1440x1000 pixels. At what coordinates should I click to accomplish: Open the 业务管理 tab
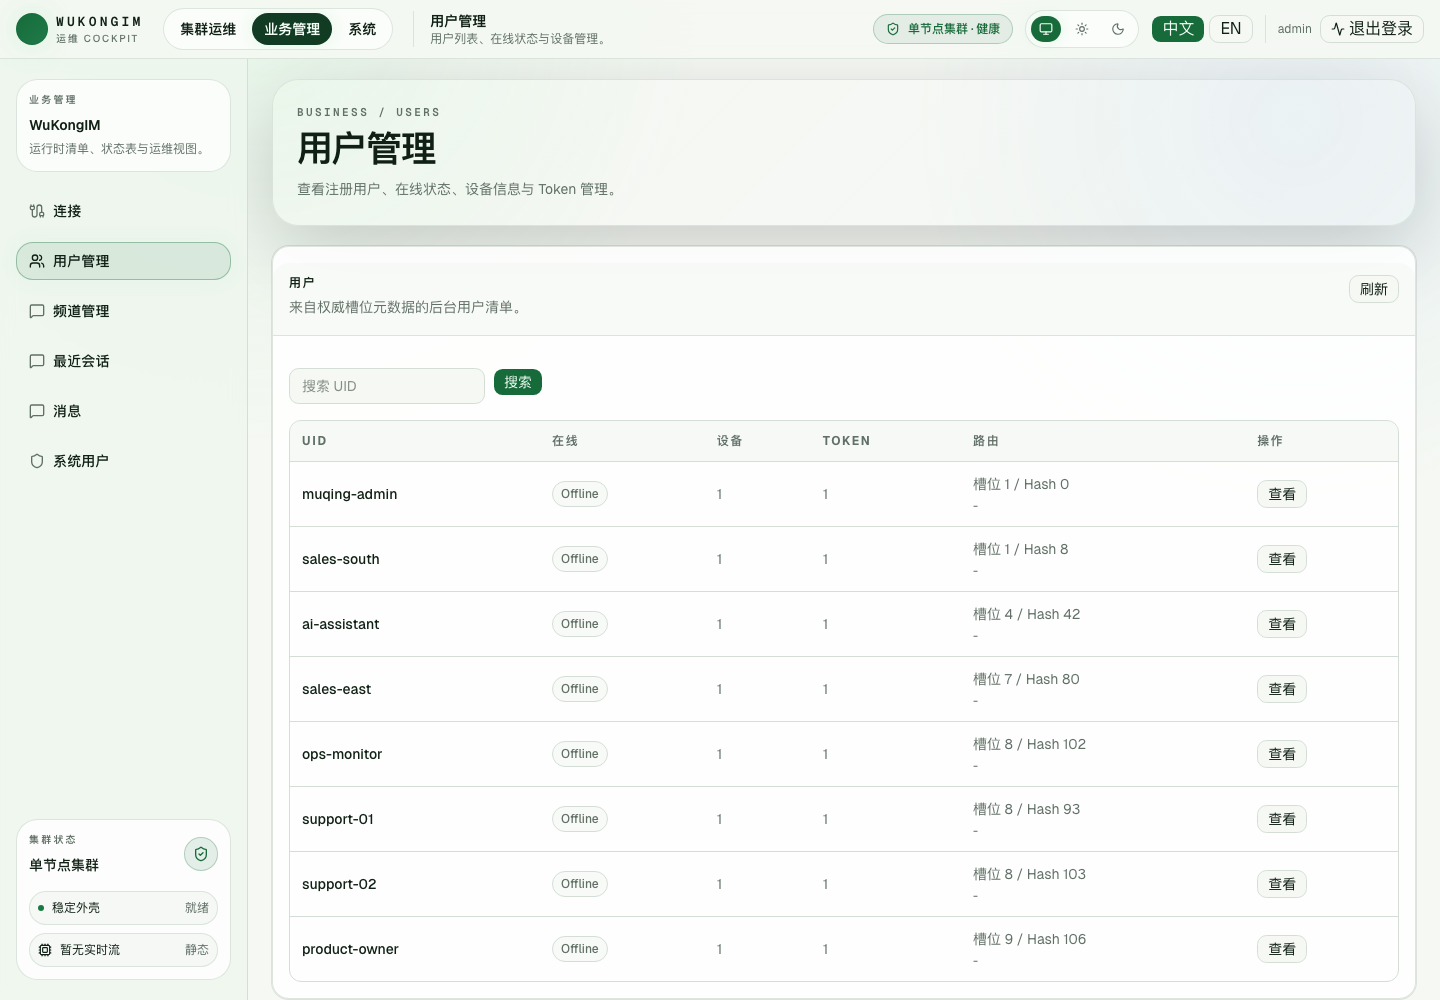coord(292,29)
